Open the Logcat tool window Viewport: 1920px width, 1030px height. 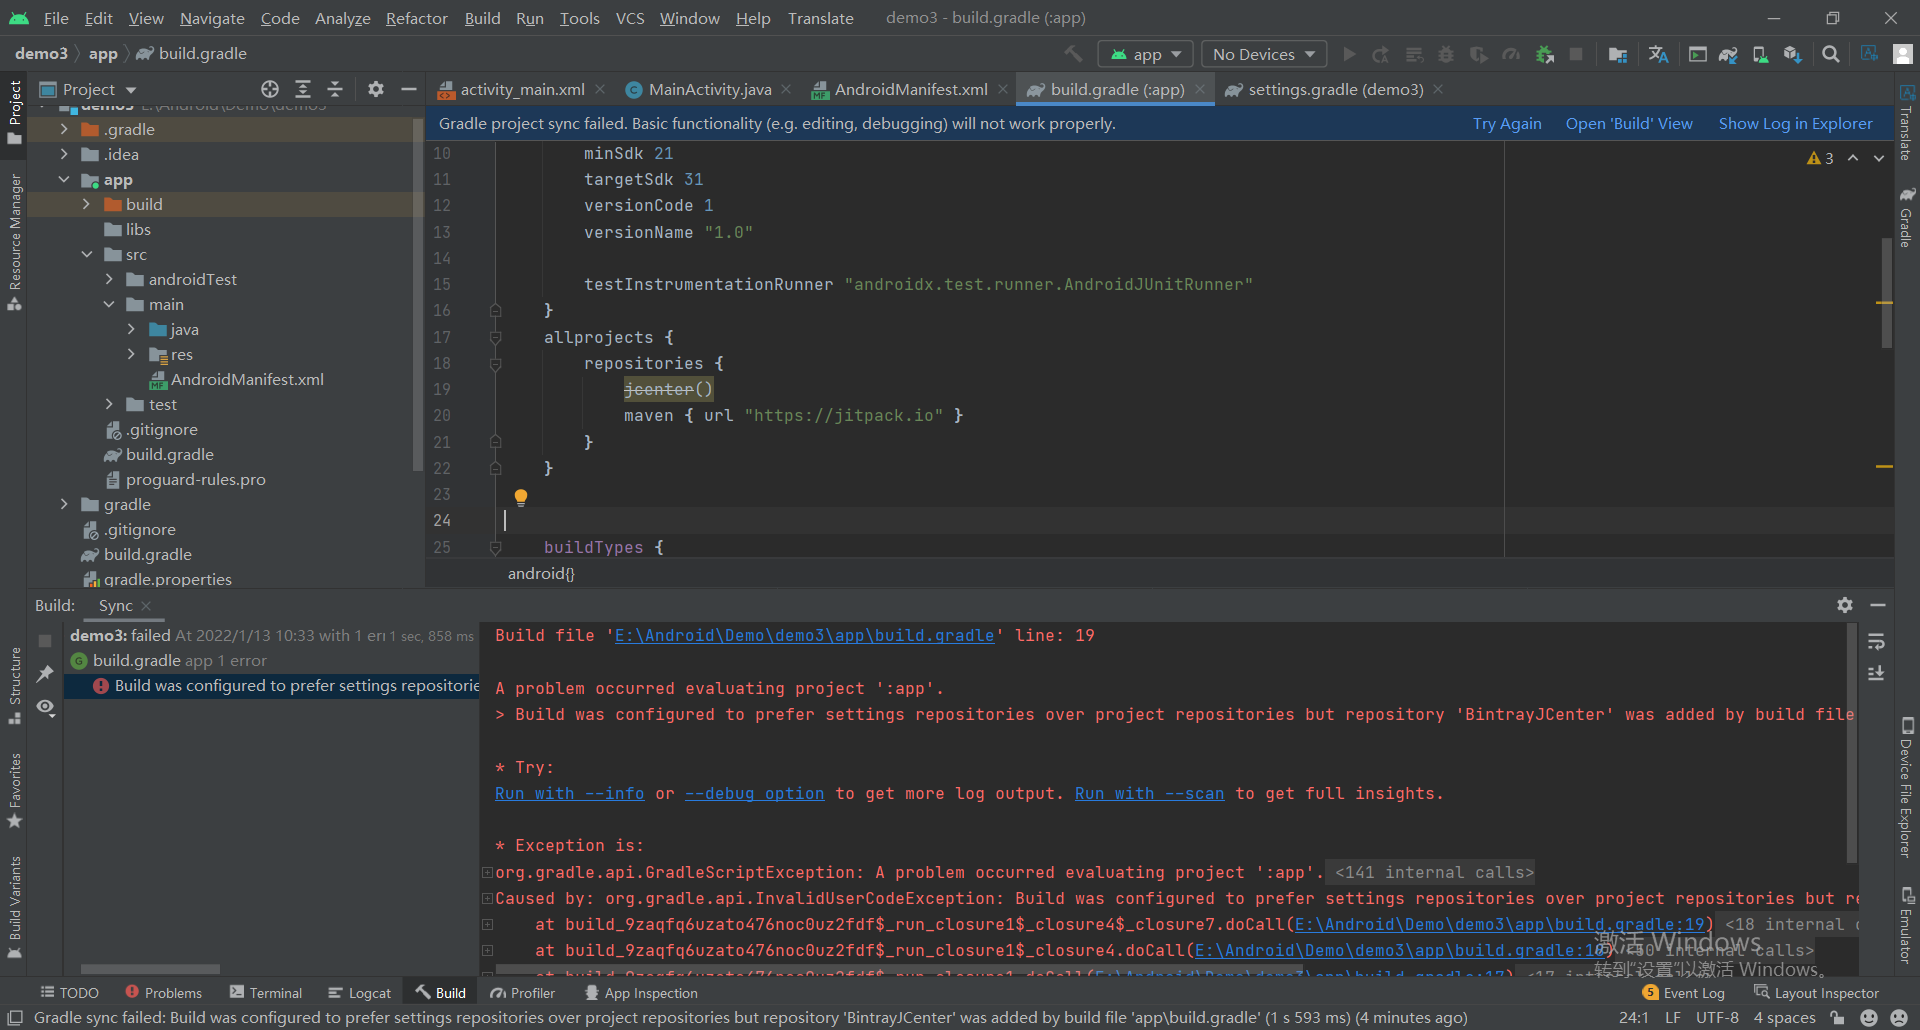(x=360, y=993)
